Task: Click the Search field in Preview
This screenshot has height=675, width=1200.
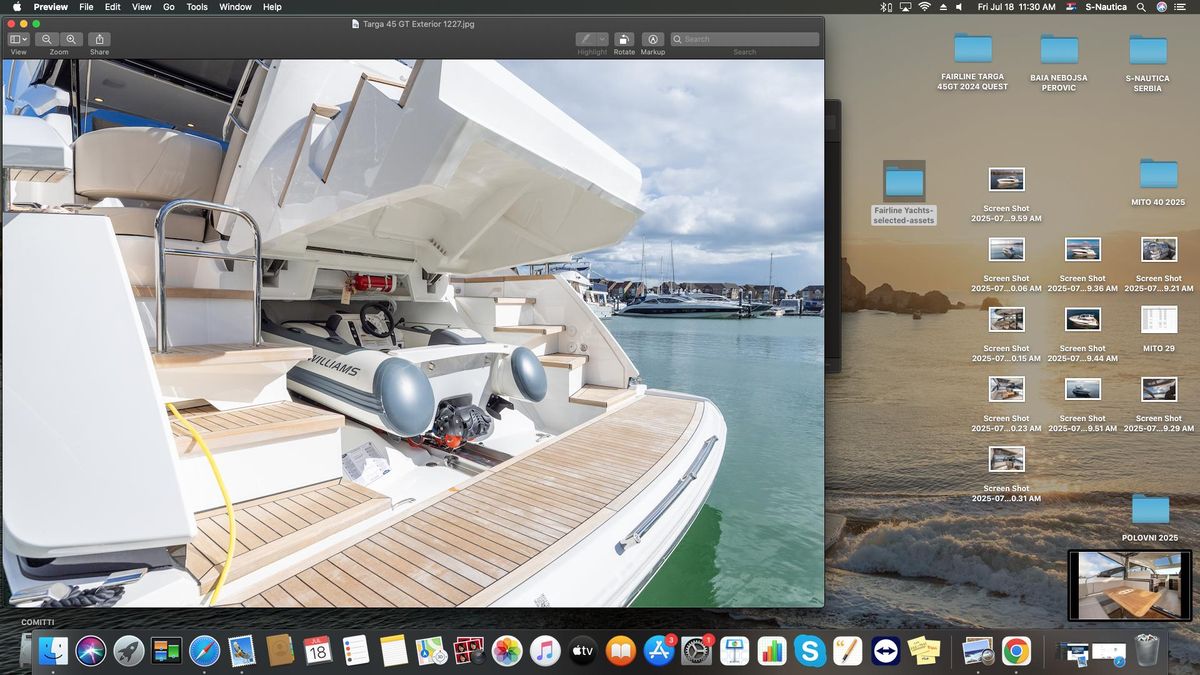Action: tap(744, 39)
